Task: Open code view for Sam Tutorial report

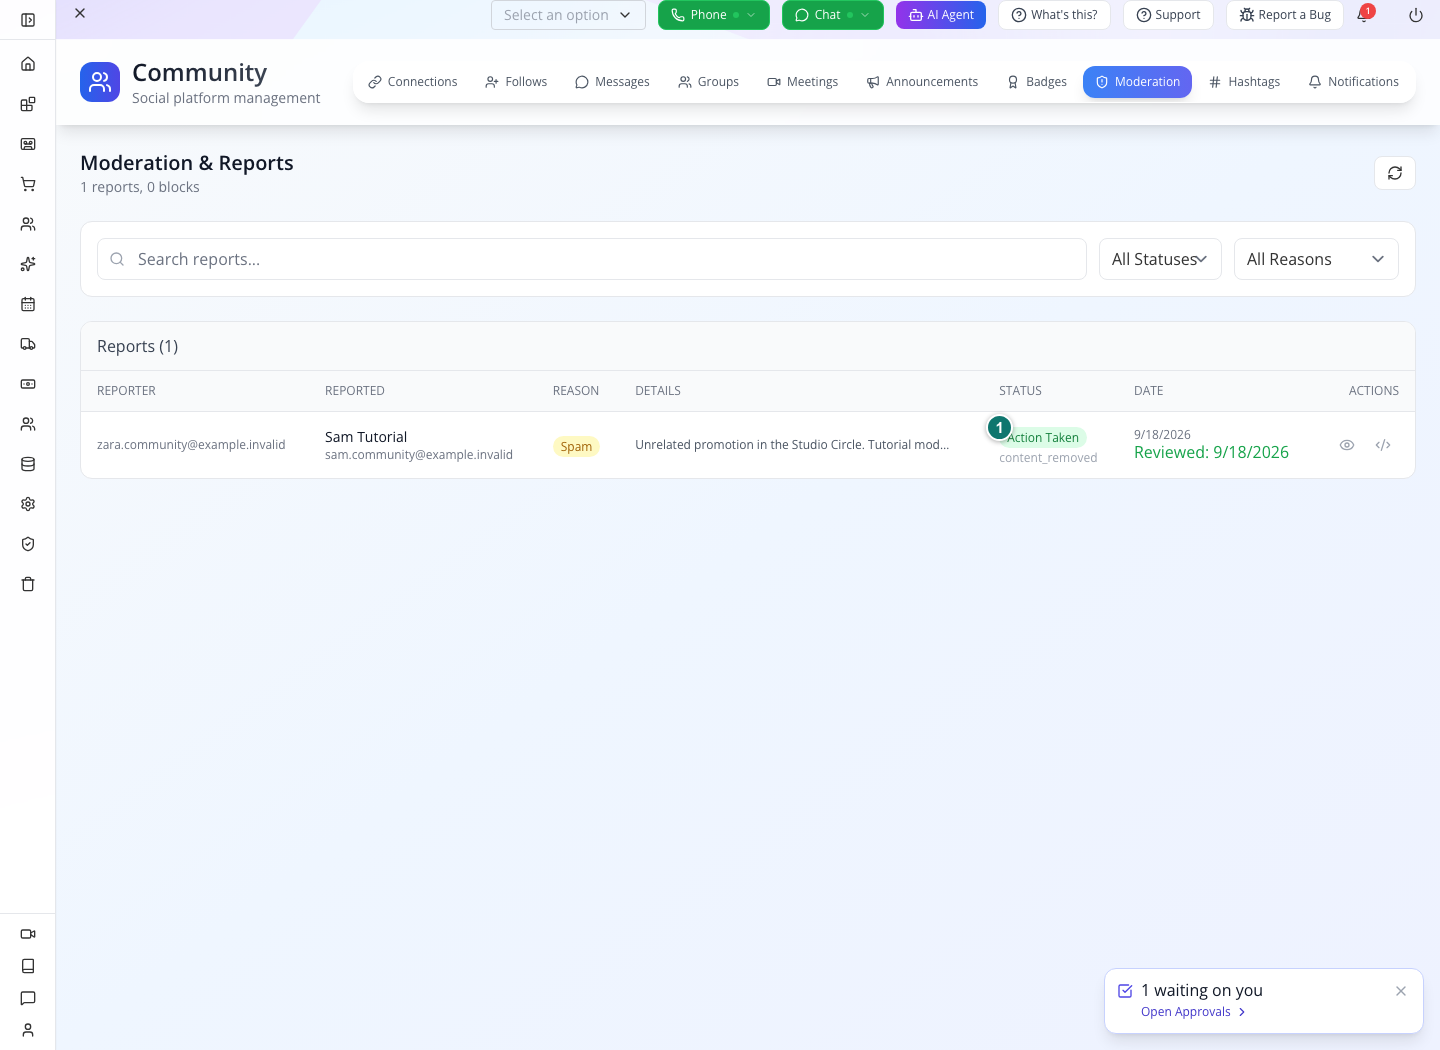Action: tap(1383, 445)
